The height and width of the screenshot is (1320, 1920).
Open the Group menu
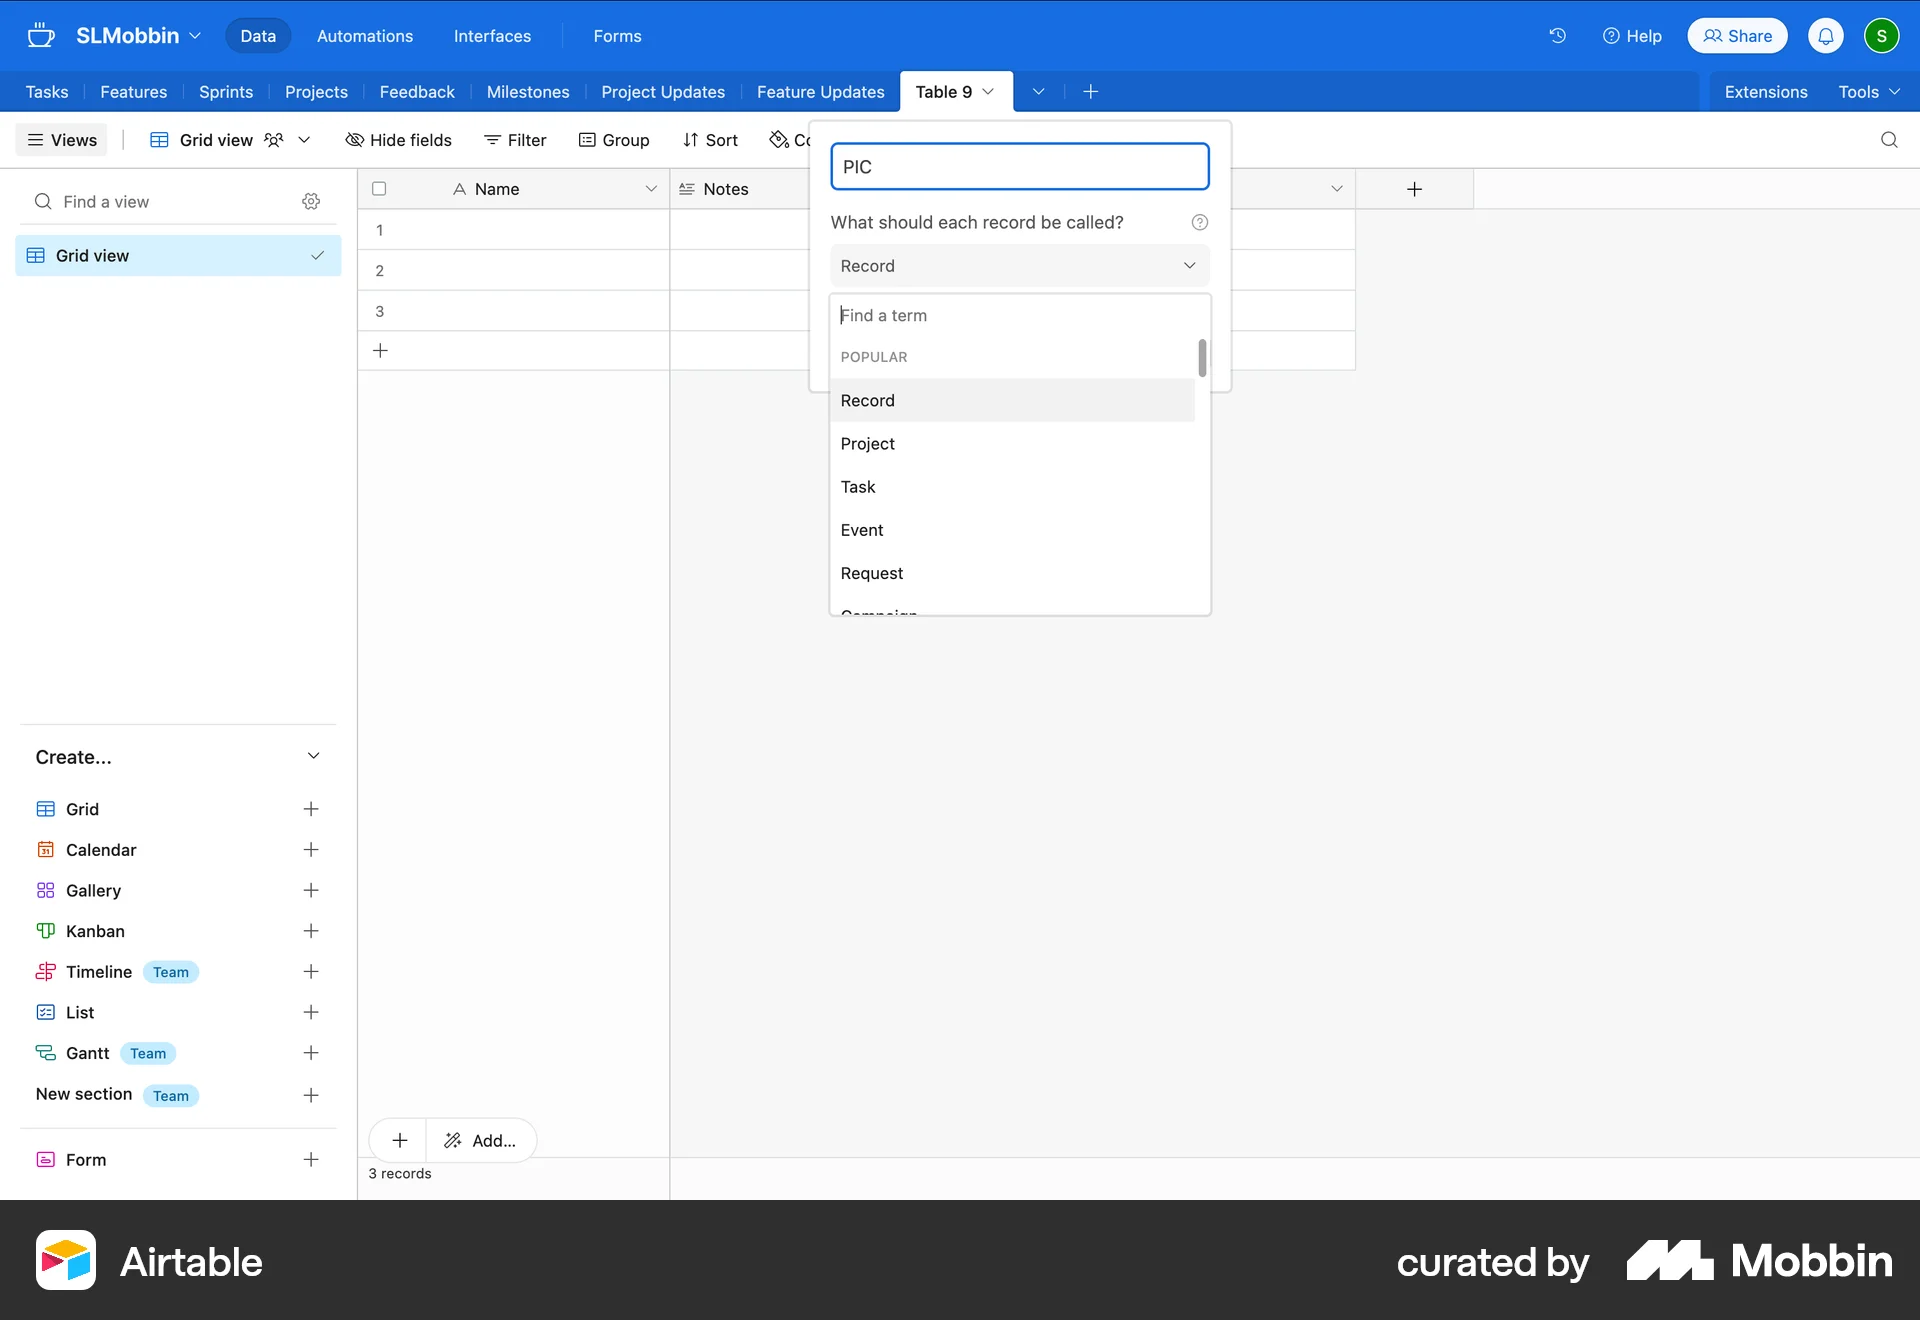click(x=614, y=140)
